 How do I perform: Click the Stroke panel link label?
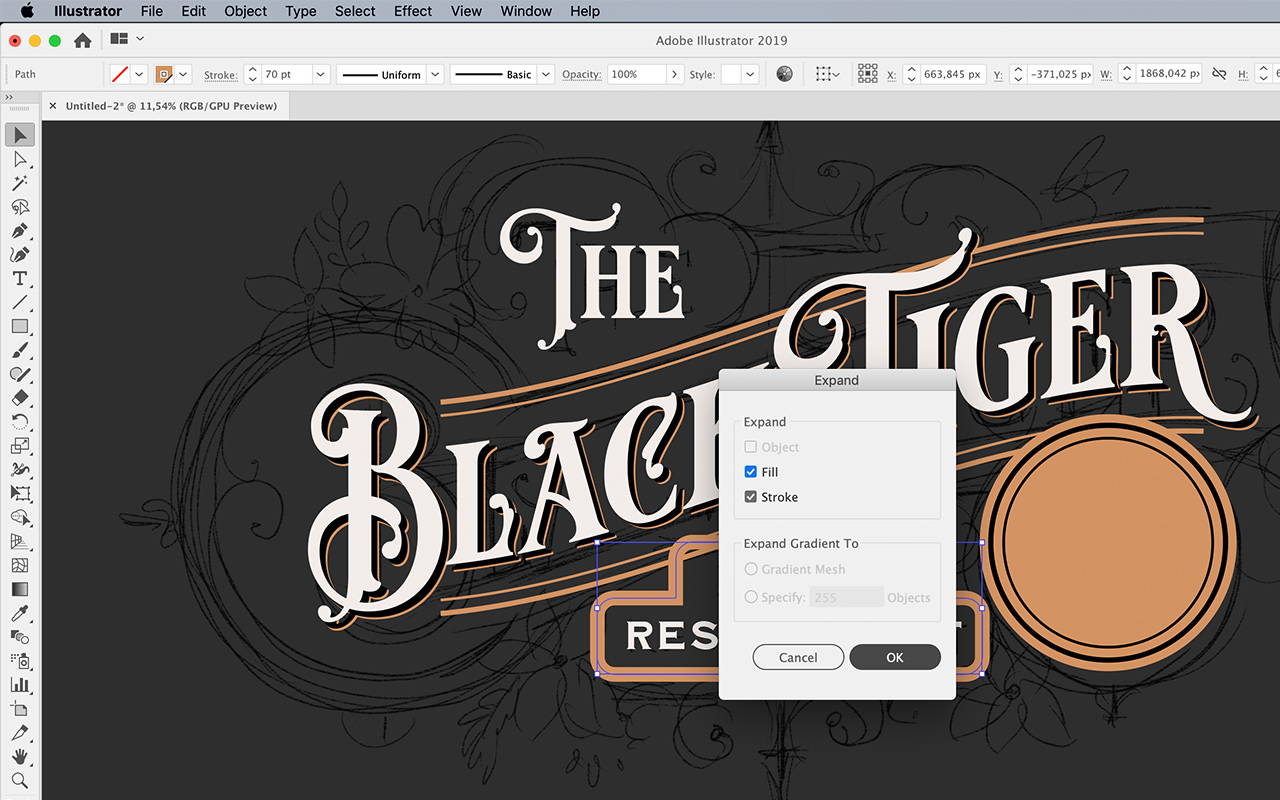(x=221, y=75)
